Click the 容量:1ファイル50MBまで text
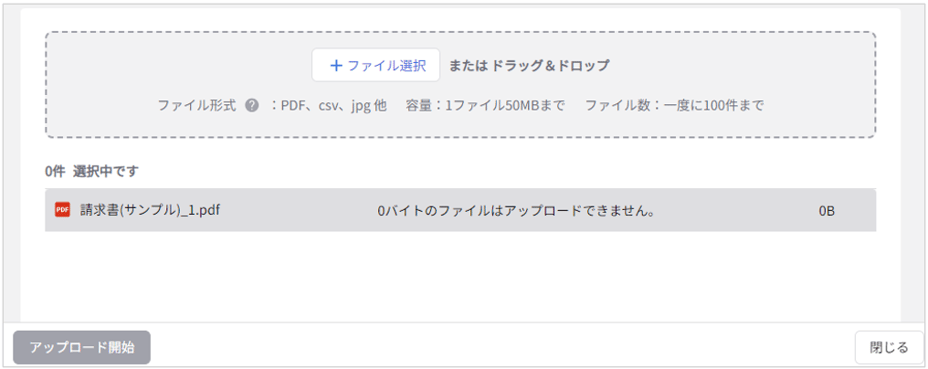The width and height of the screenshot is (928, 369). 485,106
